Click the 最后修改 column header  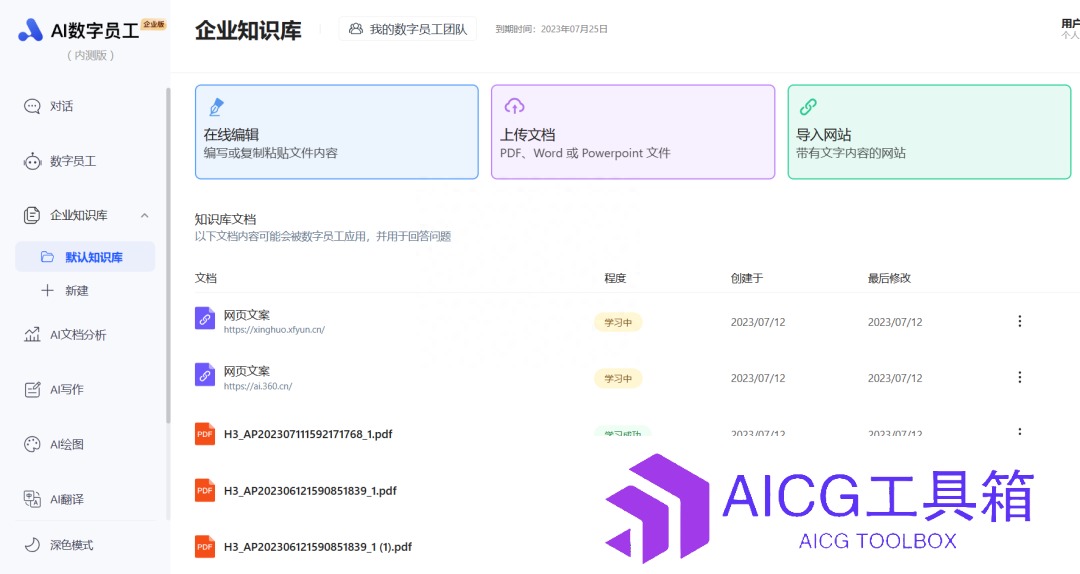point(889,278)
